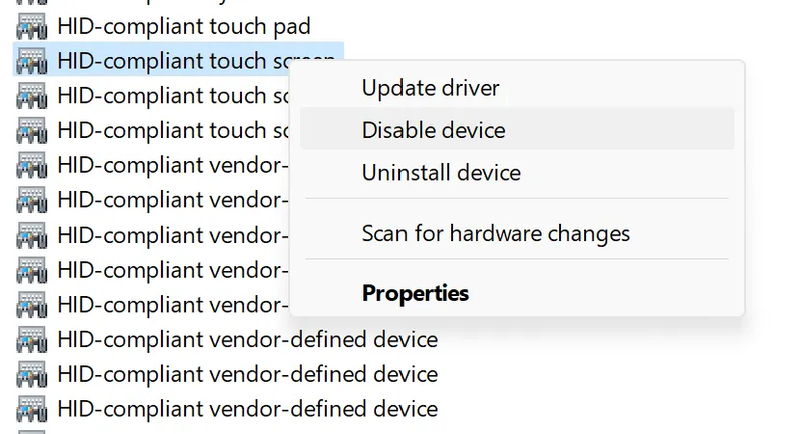This screenshot has height=434, width=800.
Task: Select the third HID-compliant touch screen label
Action: click(173, 130)
